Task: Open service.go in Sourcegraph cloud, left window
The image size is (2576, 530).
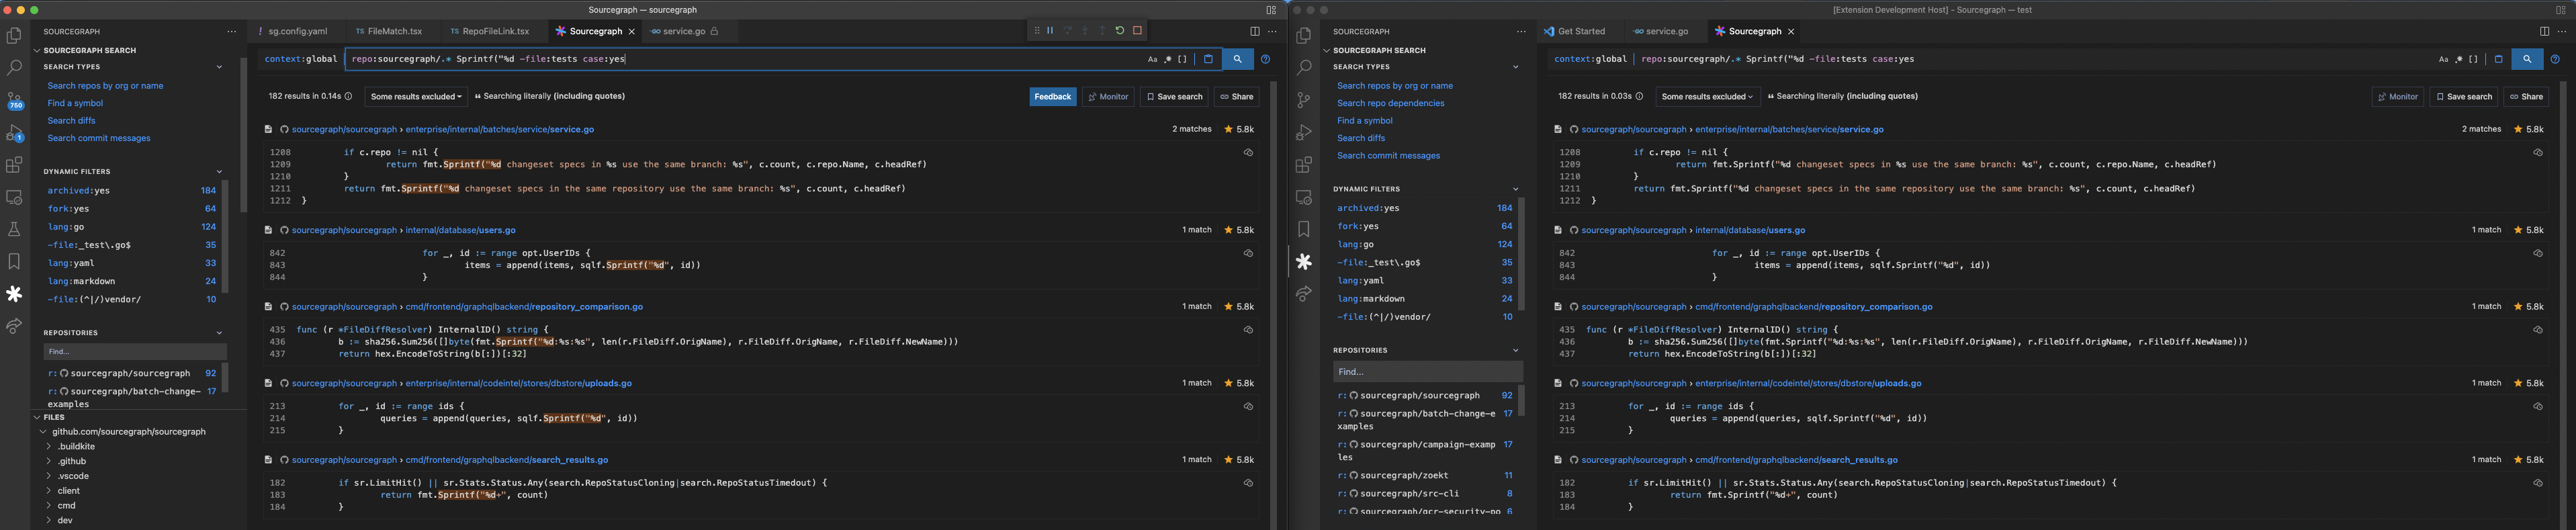Action: (x=1248, y=153)
